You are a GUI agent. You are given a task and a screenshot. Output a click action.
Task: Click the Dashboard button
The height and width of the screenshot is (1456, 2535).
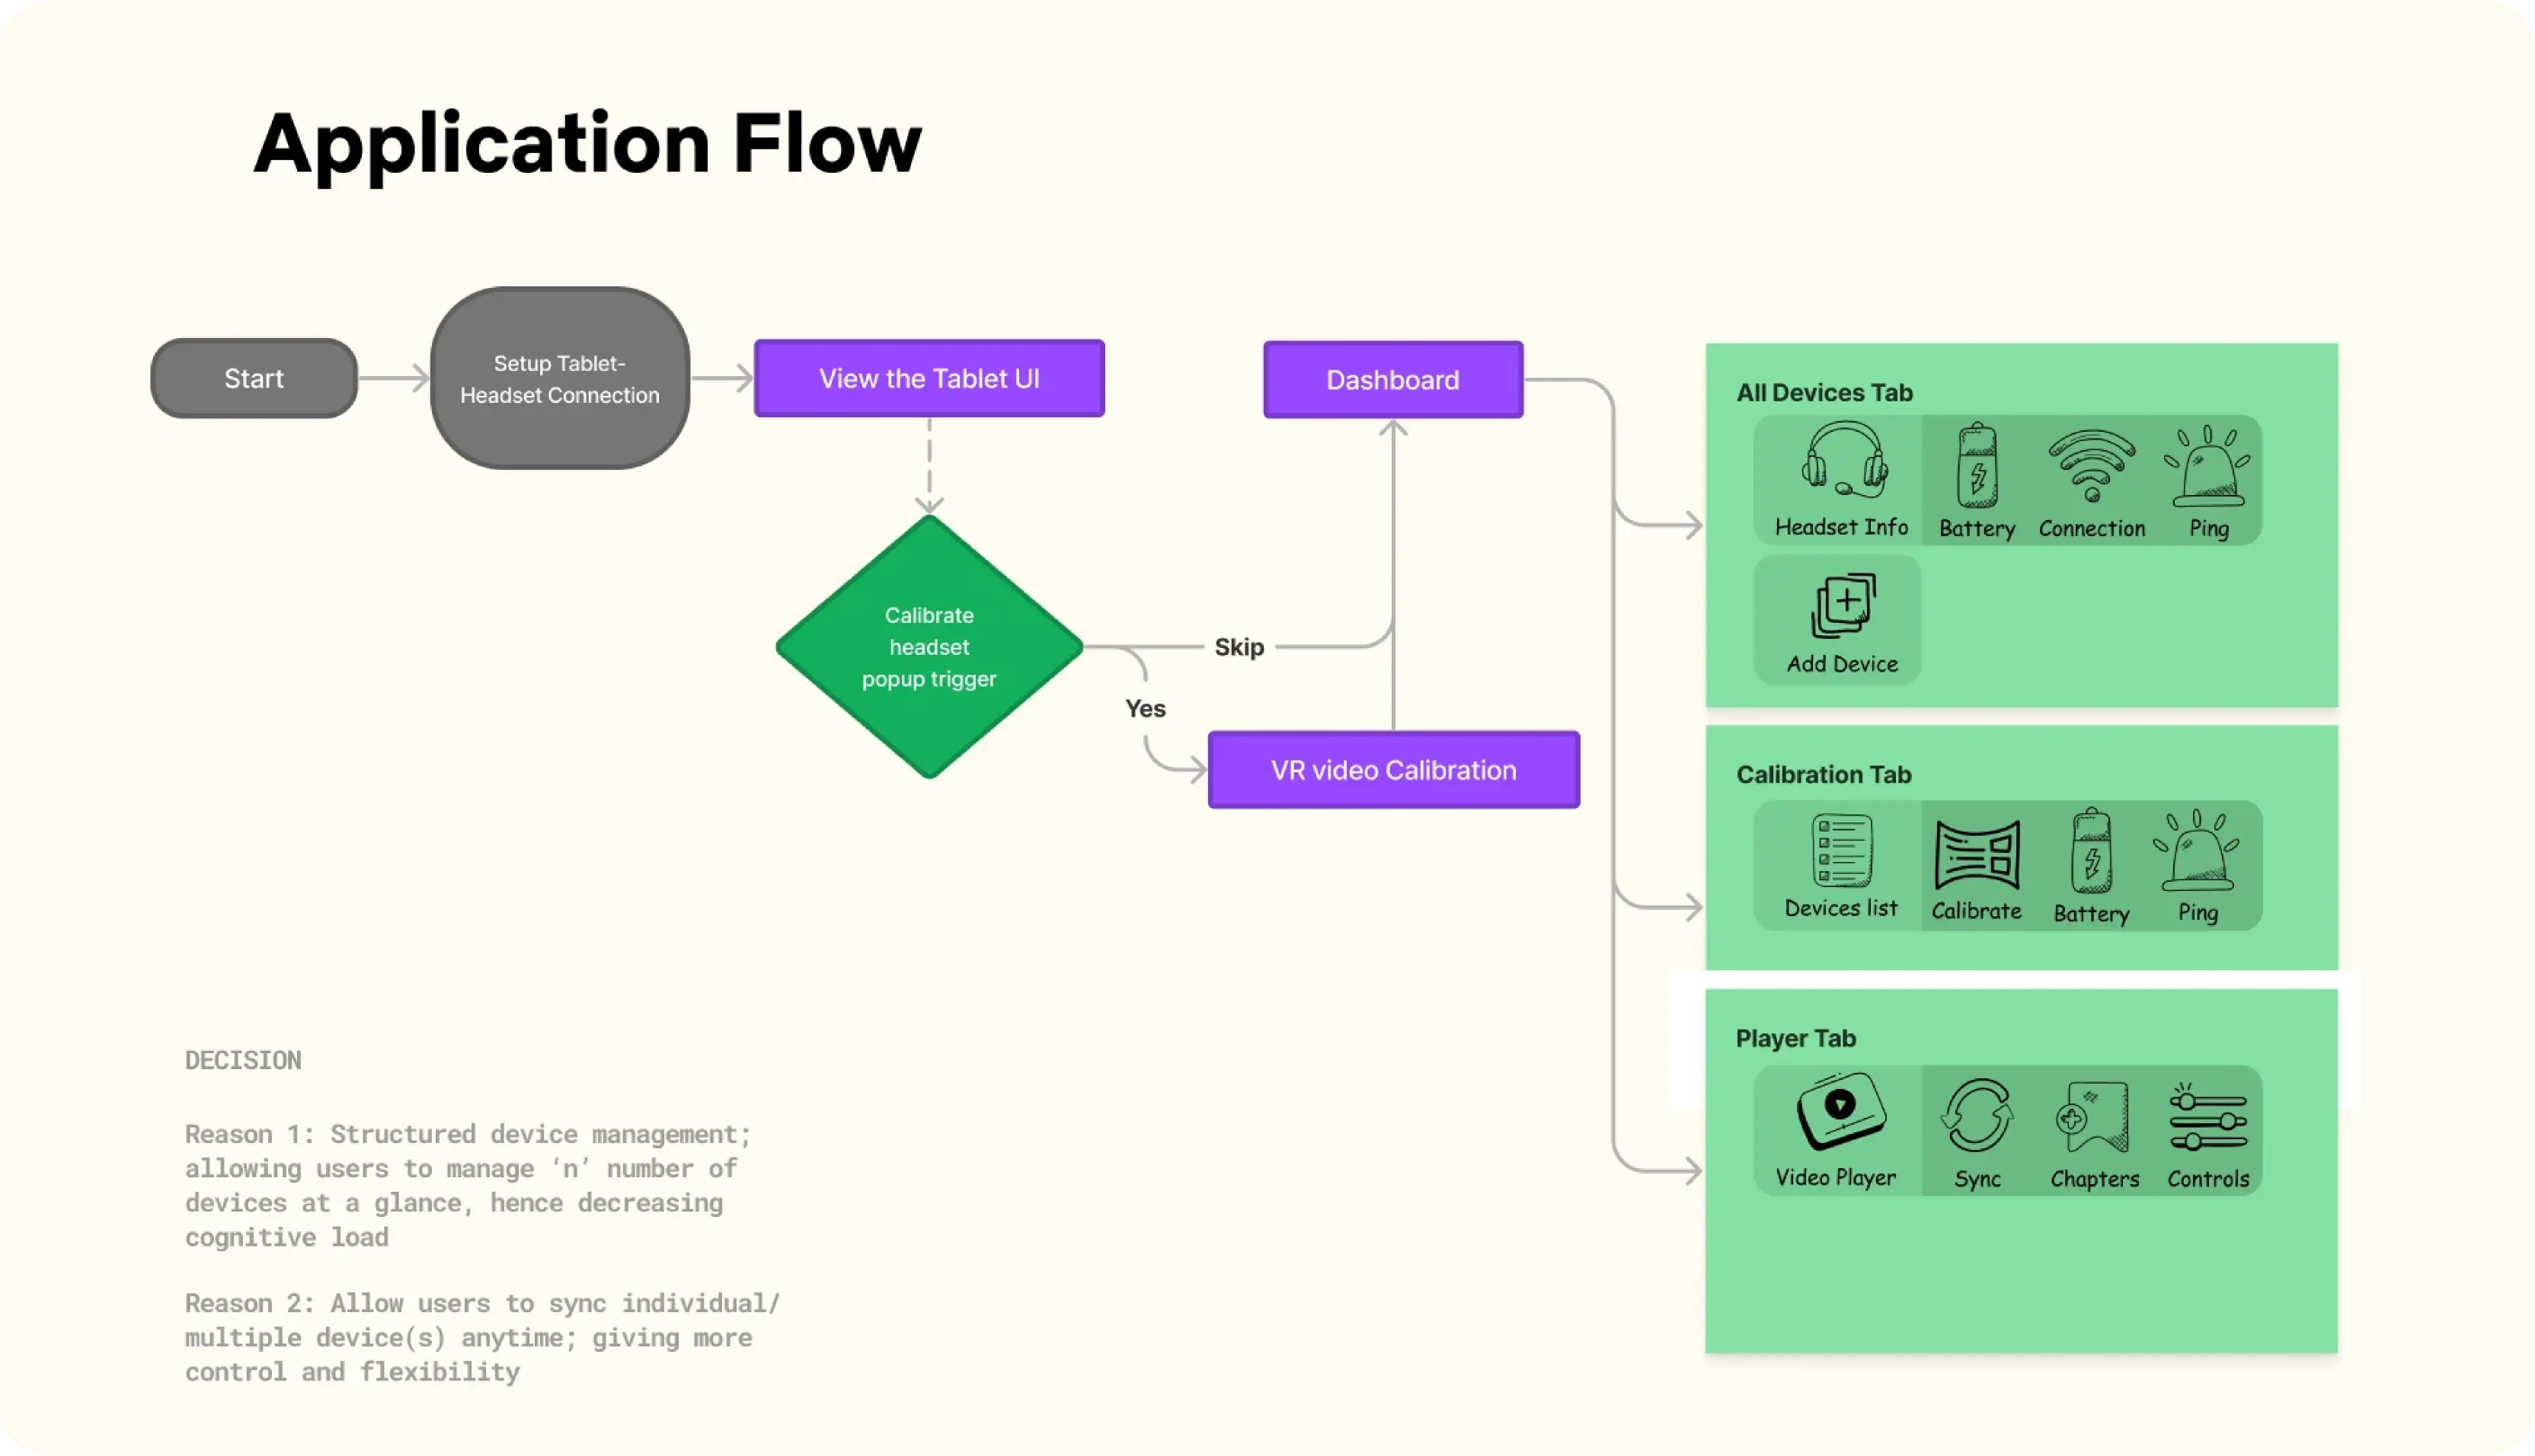tap(1393, 378)
